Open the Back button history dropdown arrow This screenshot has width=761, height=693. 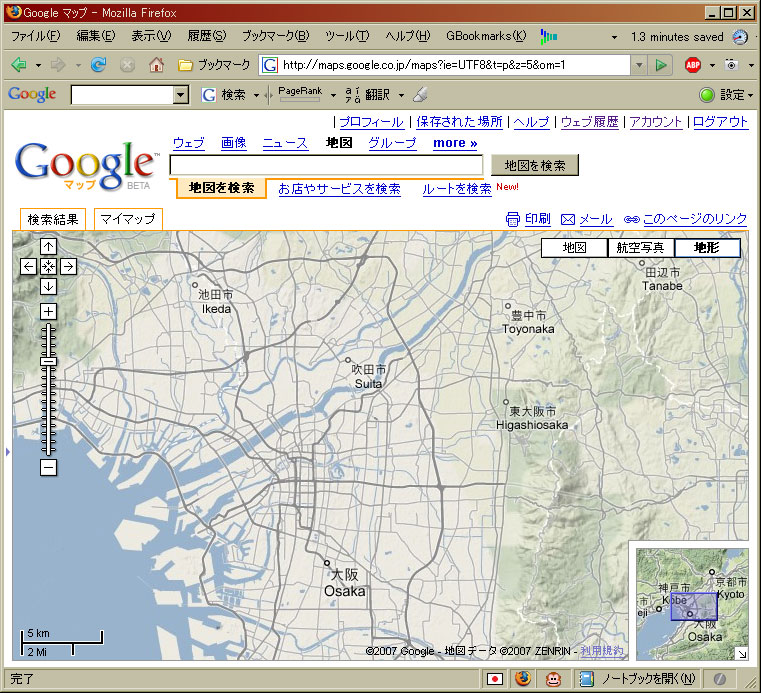38,65
